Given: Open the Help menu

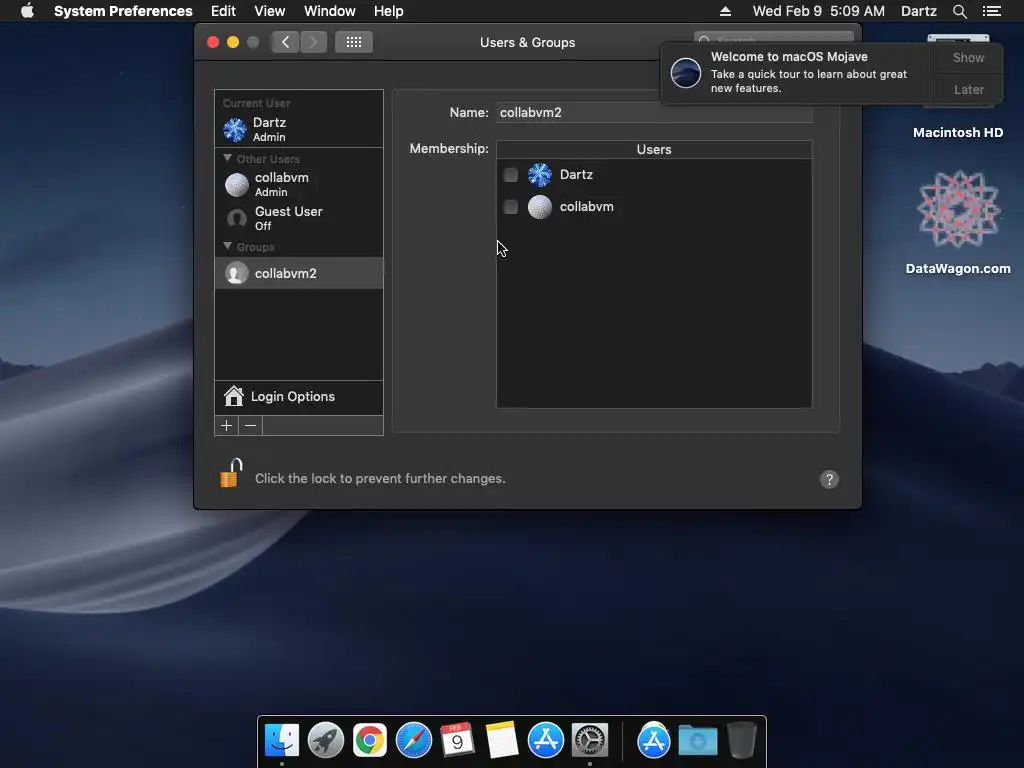Looking at the screenshot, I should click(x=389, y=11).
